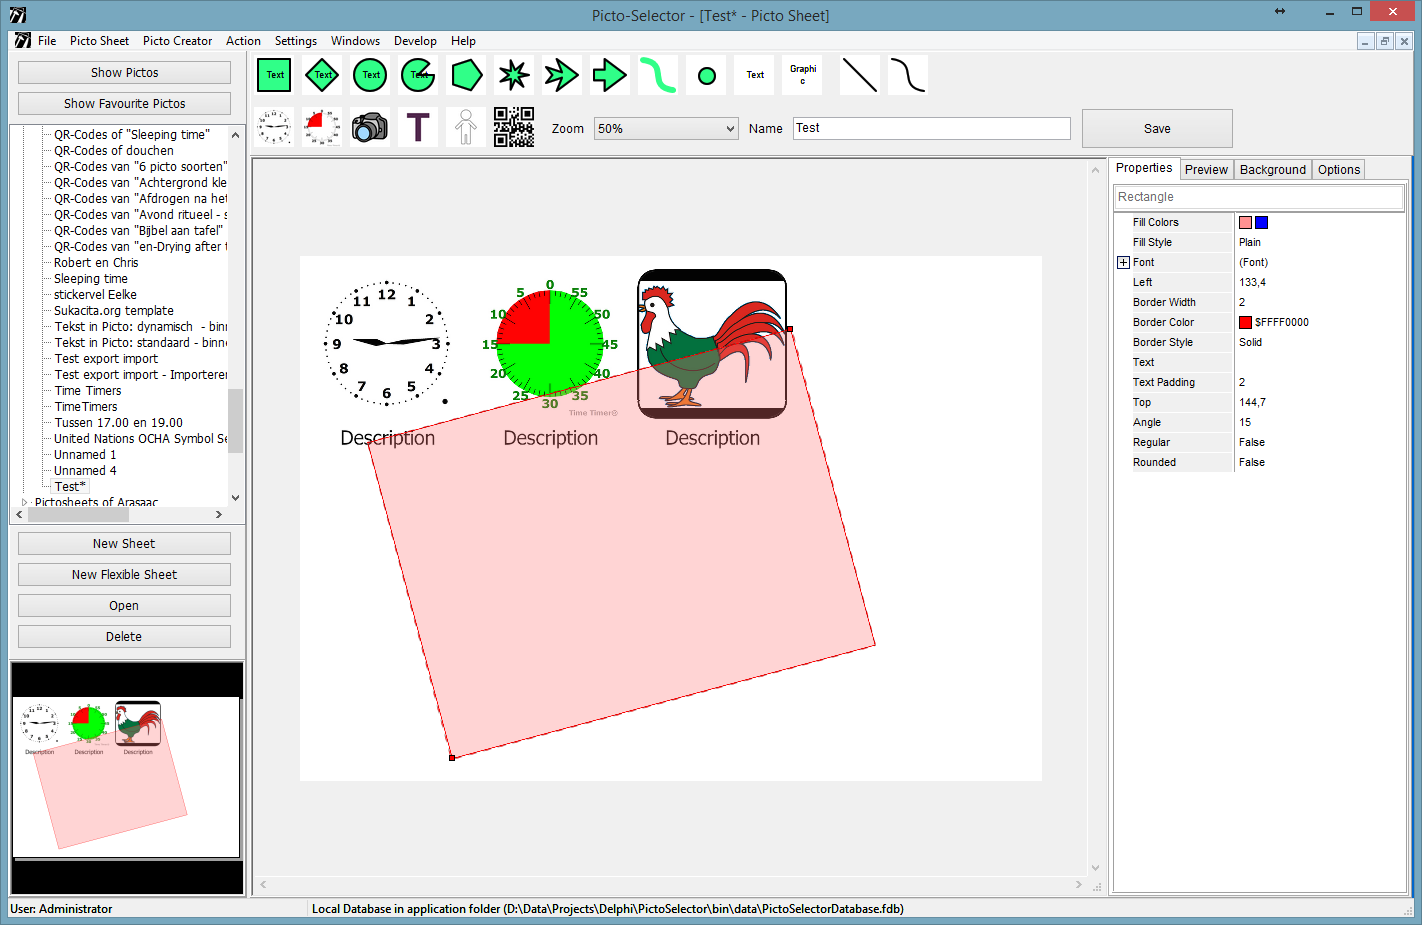Choose the starburst shape tool
The height and width of the screenshot is (925, 1422).
click(x=514, y=75)
